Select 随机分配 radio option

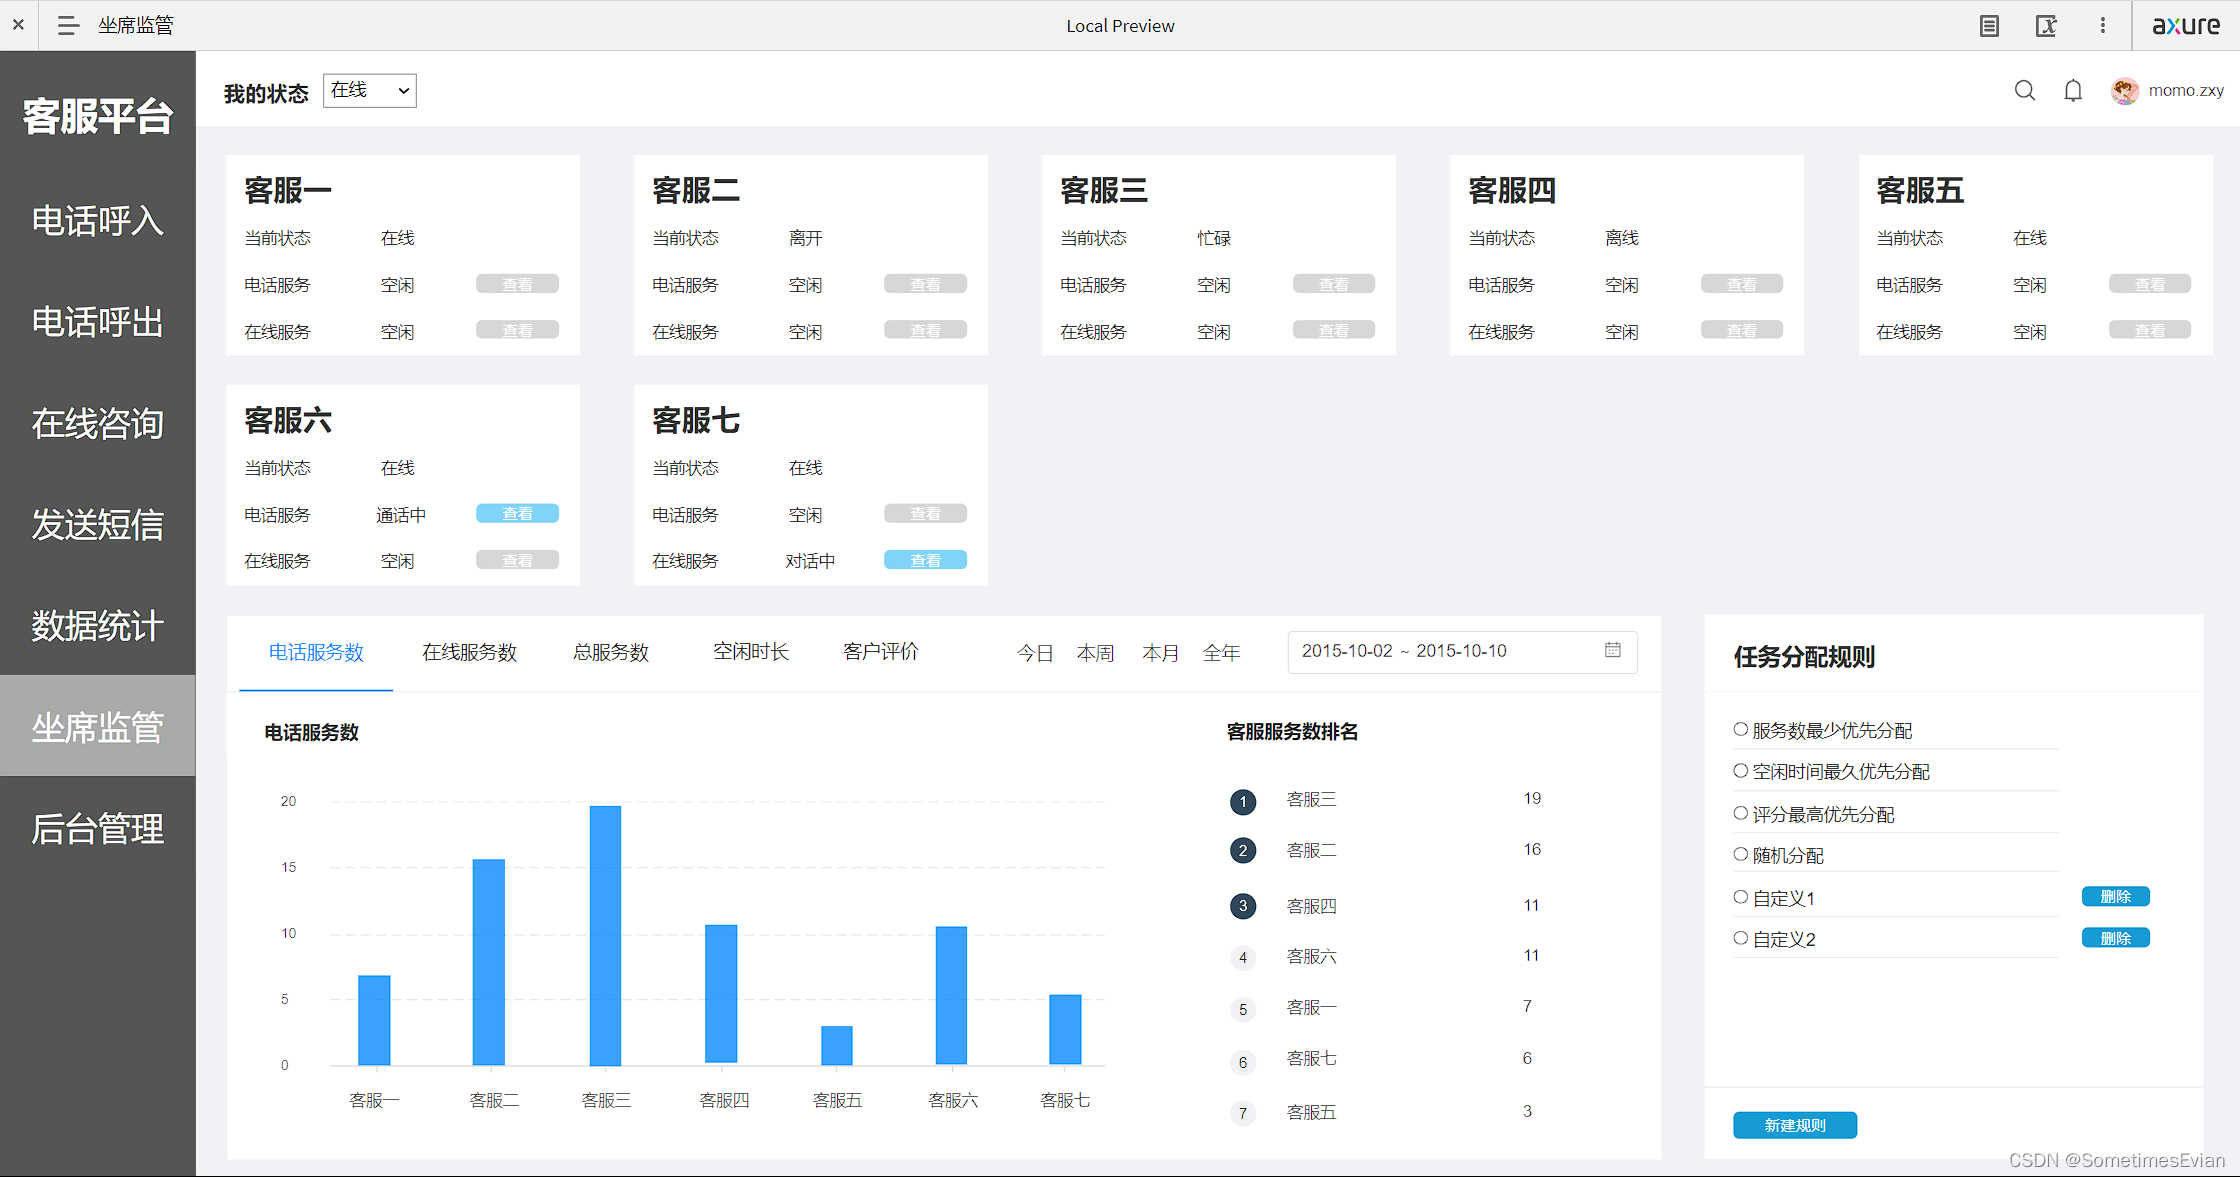pos(1741,855)
